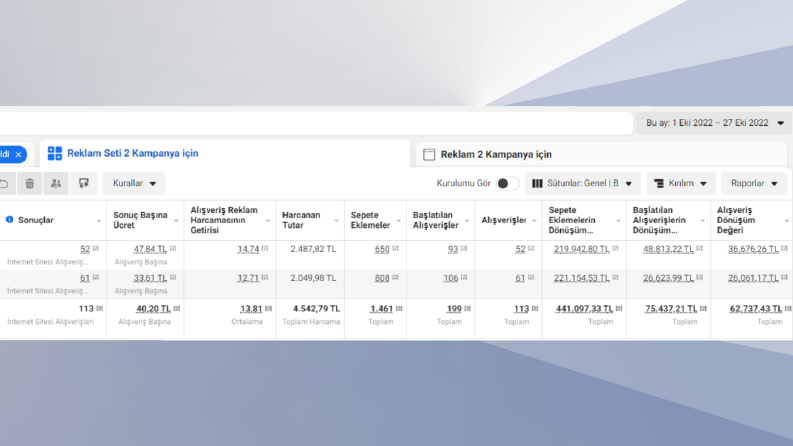Image resolution: width=793 pixels, height=446 pixels.
Task: Click footnote marker beside total 1.461
Action: click(399, 307)
